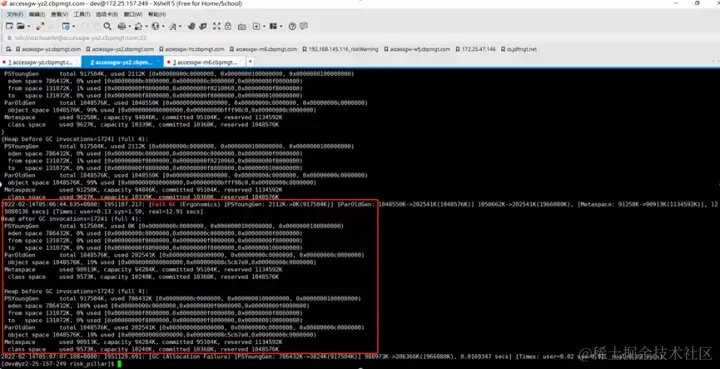Open accessgw-yz.cbpmgt.com quick bar bookmark

(x=48, y=49)
